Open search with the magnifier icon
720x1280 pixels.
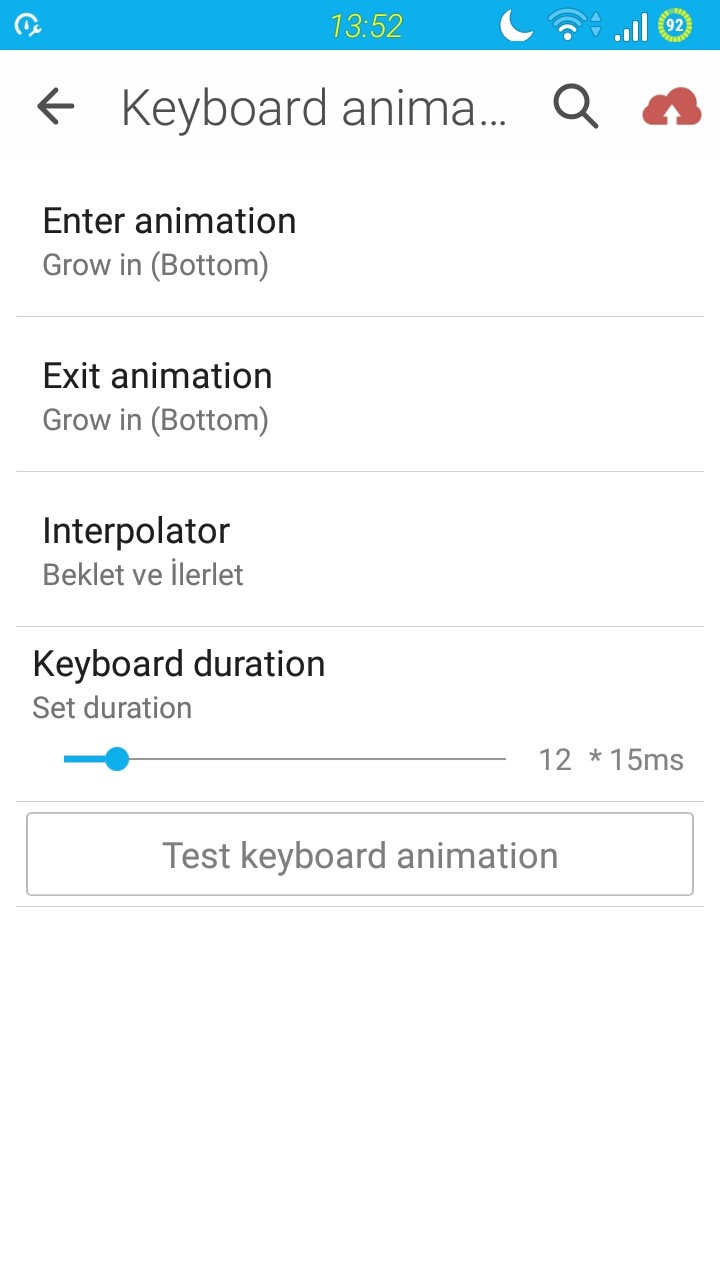pyautogui.click(x=576, y=106)
